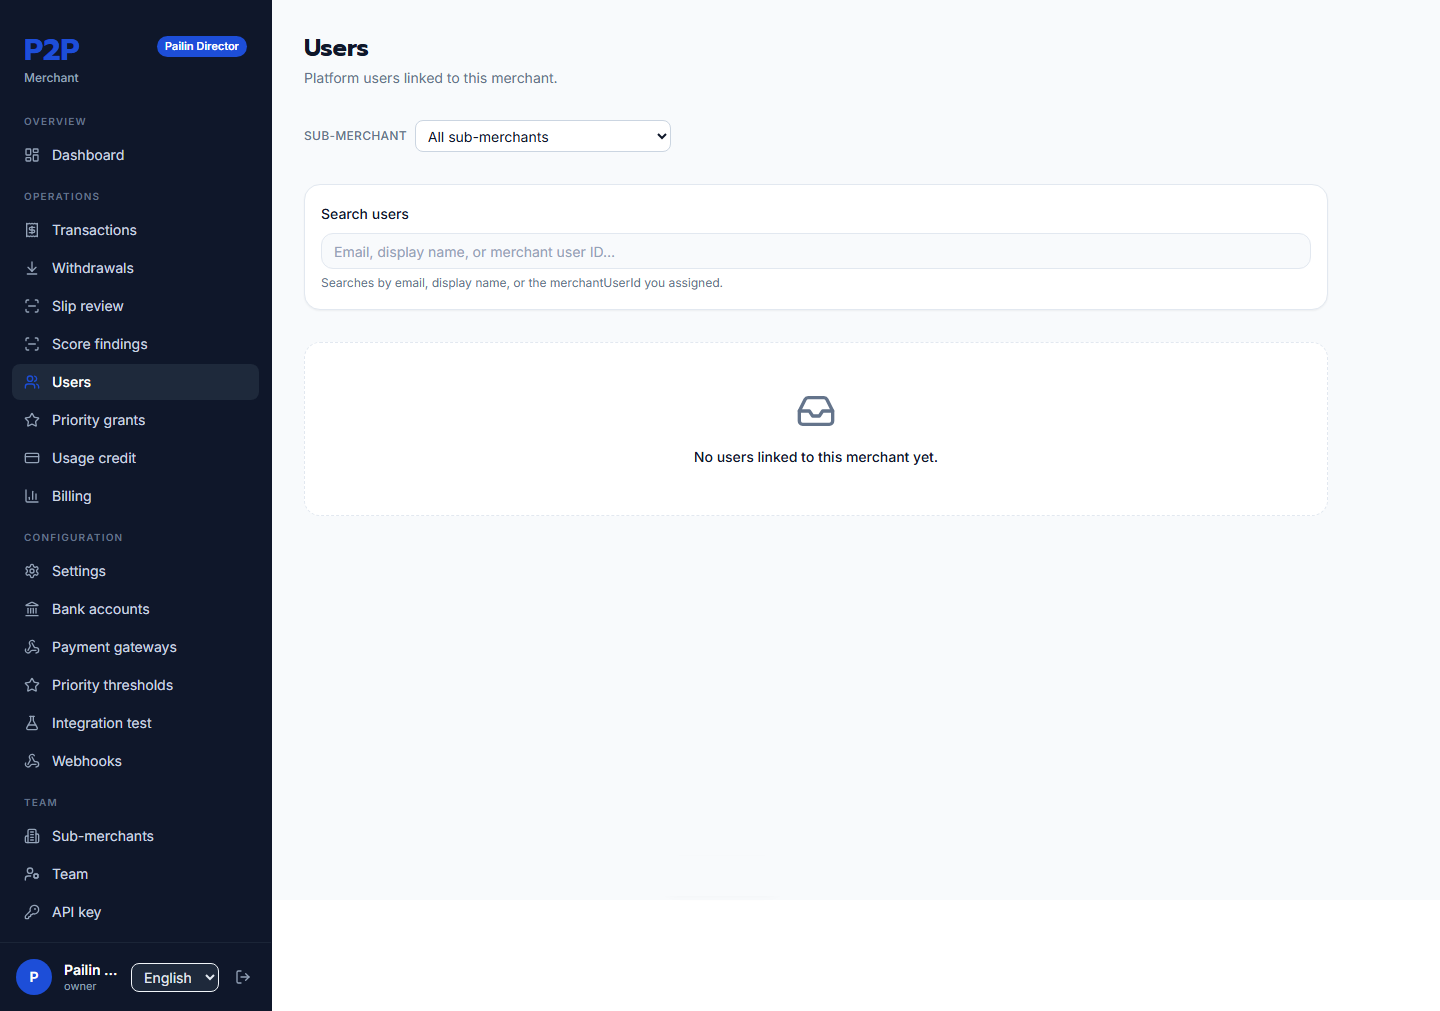
Task: Click the SUB-MERCHANT filter label
Action: (x=355, y=136)
